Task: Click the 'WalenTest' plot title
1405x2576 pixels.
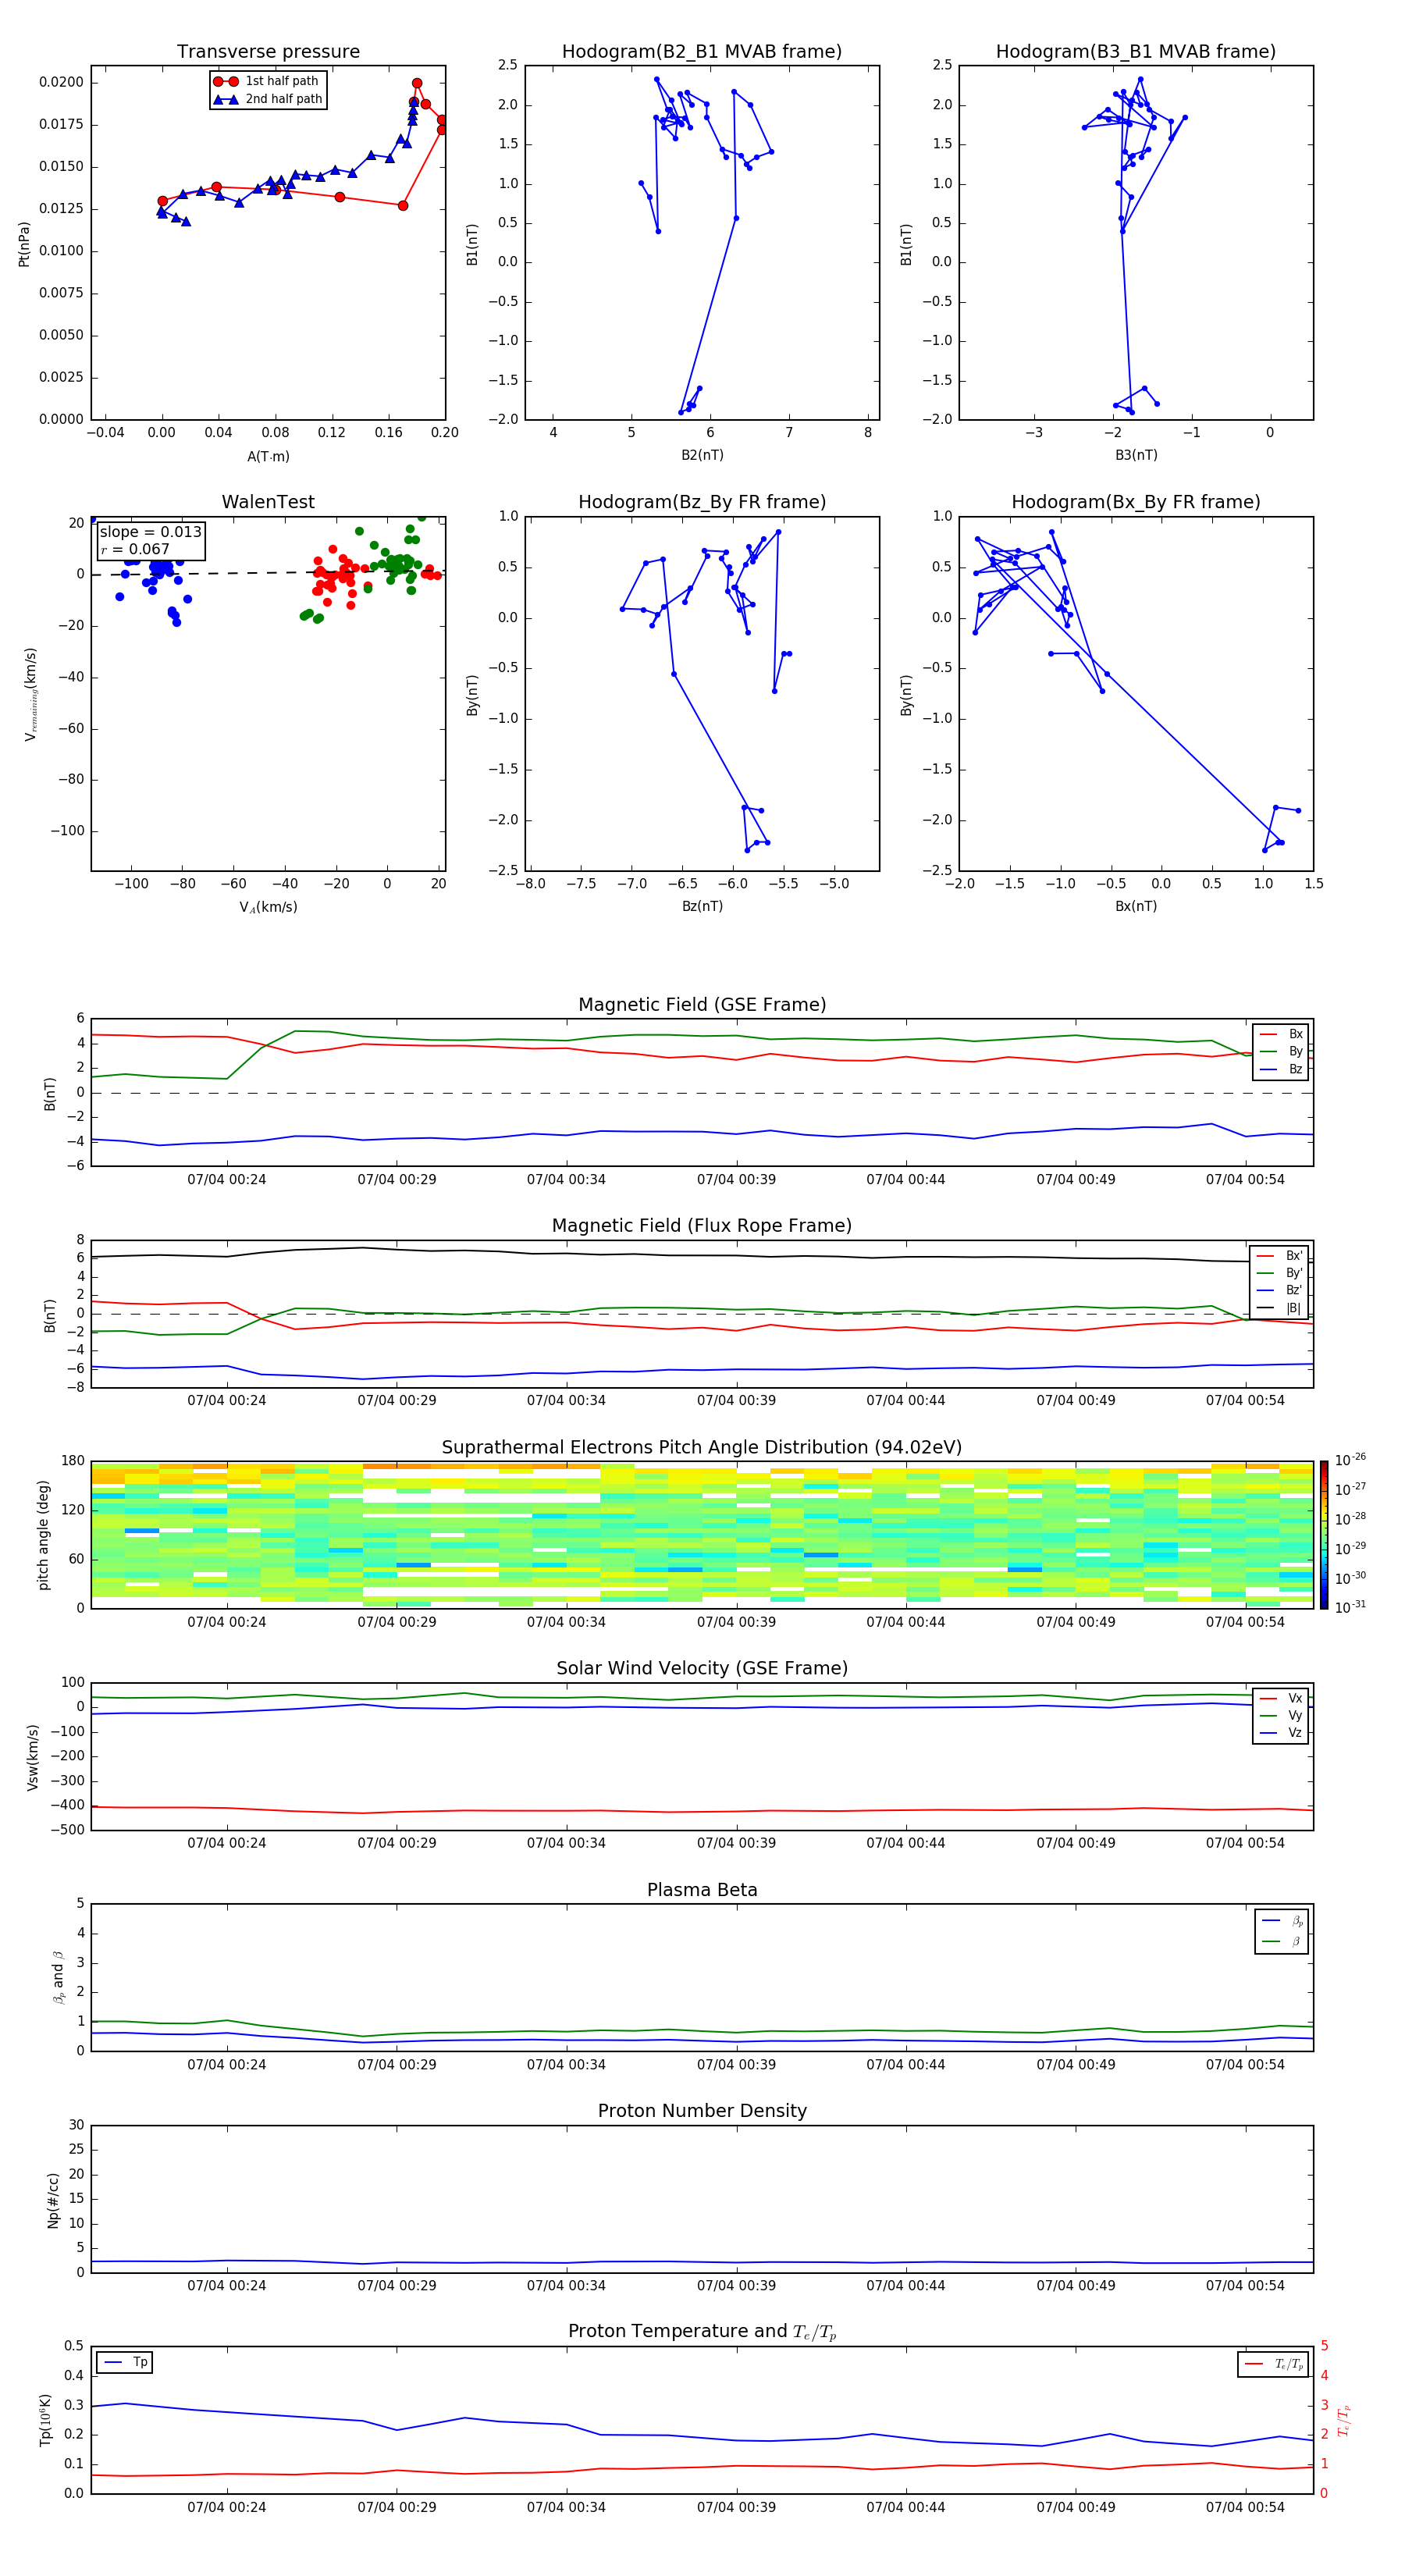Action: click(268, 502)
